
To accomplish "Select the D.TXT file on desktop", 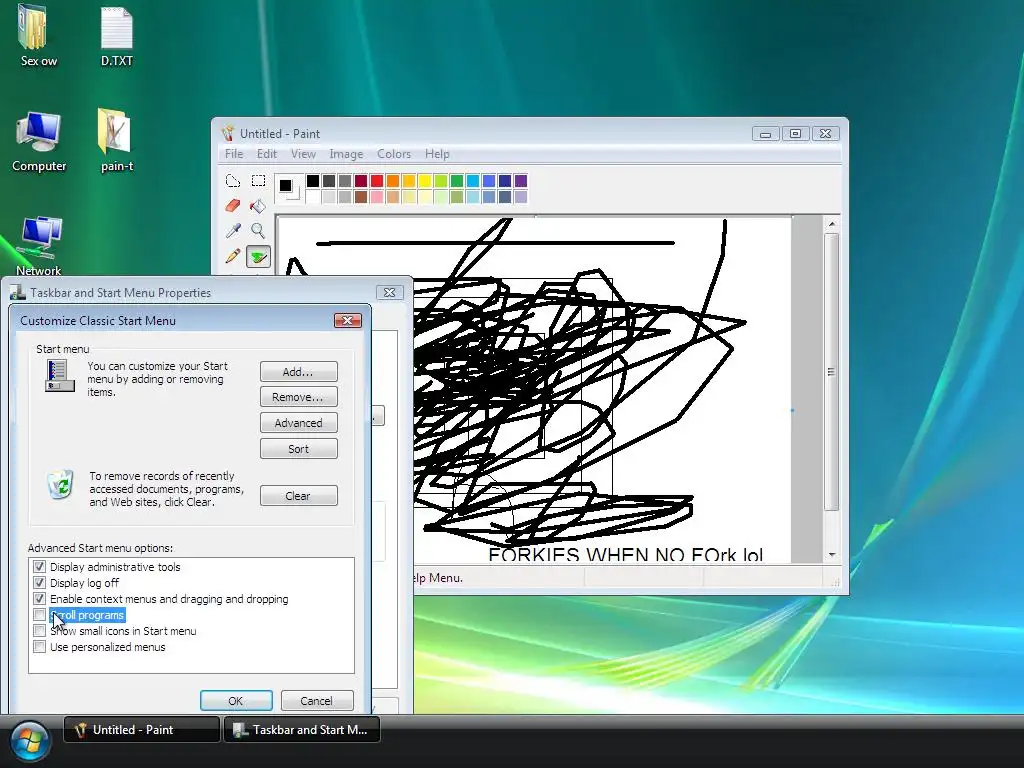I will [116, 37].
